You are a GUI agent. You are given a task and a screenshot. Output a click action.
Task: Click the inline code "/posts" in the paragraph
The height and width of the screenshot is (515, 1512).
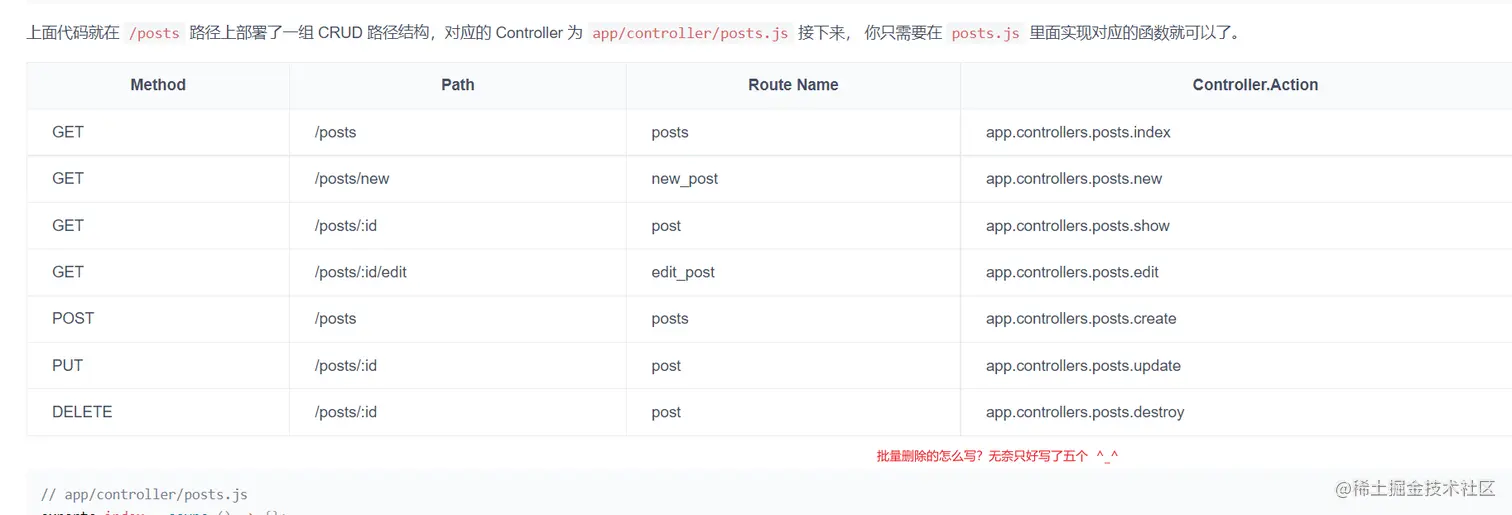[154, 33]
